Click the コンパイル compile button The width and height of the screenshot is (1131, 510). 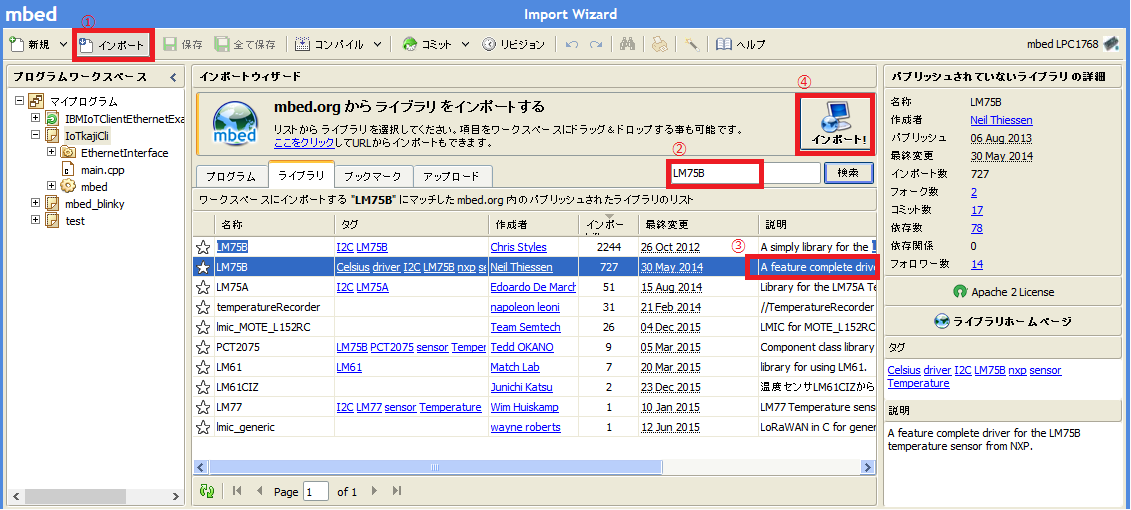(330, 45)
